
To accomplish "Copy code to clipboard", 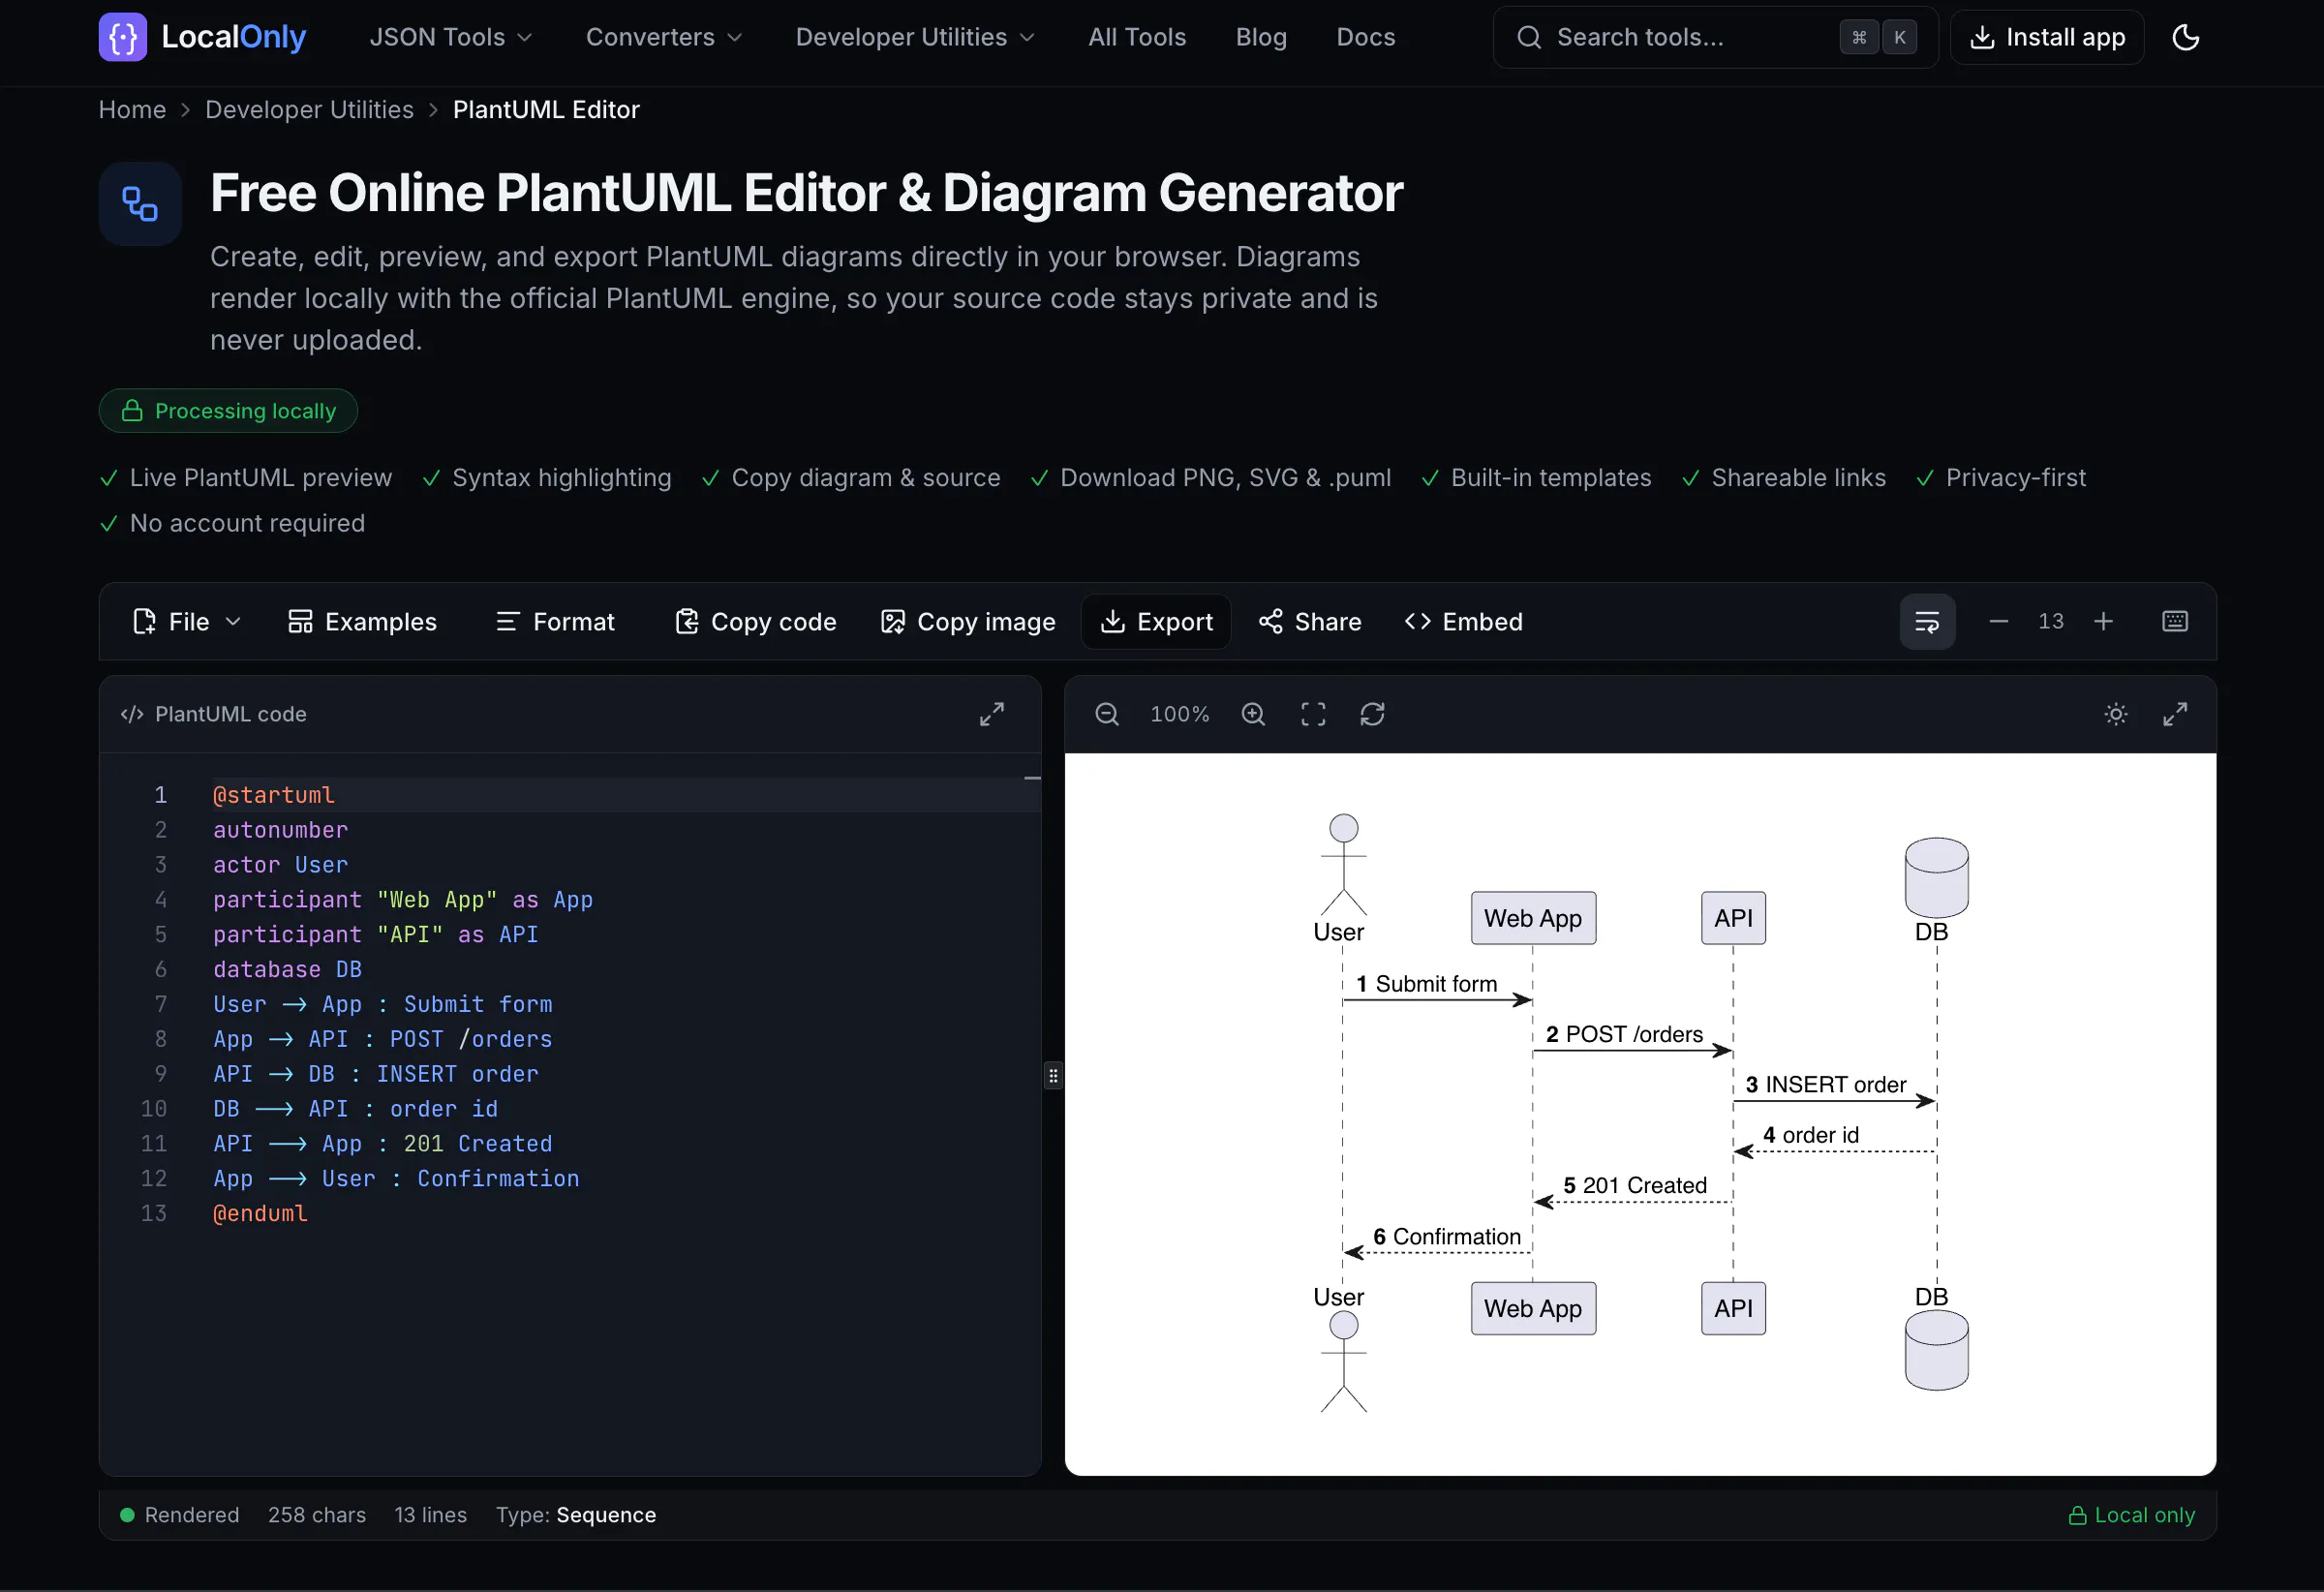I will (756, 622).
